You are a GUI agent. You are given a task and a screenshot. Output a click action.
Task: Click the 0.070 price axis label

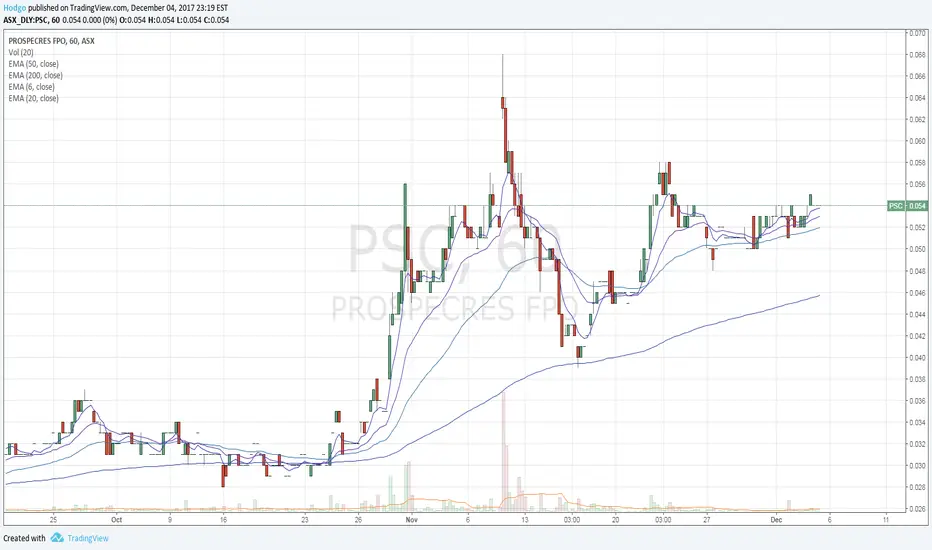coord(918,33)
